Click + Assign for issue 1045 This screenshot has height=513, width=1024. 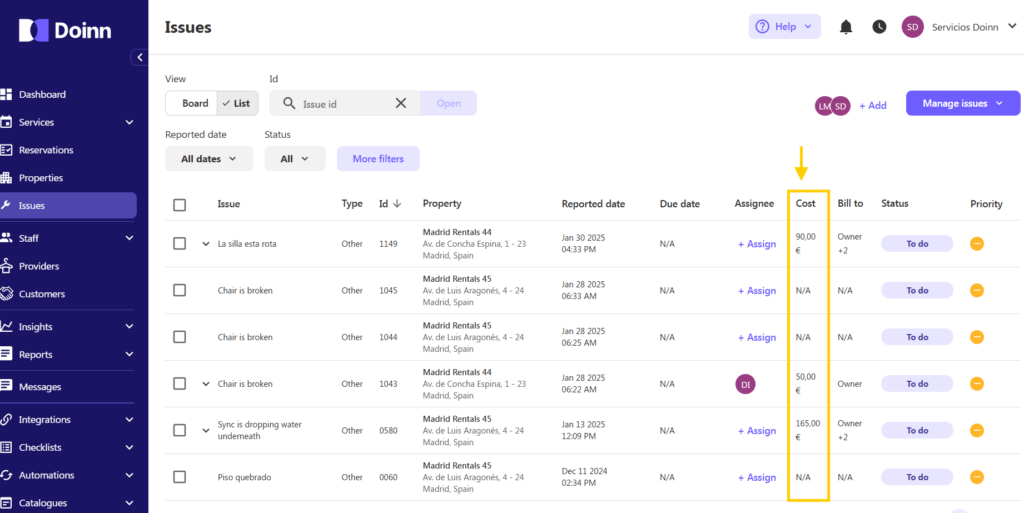click(x=757, y=290)
